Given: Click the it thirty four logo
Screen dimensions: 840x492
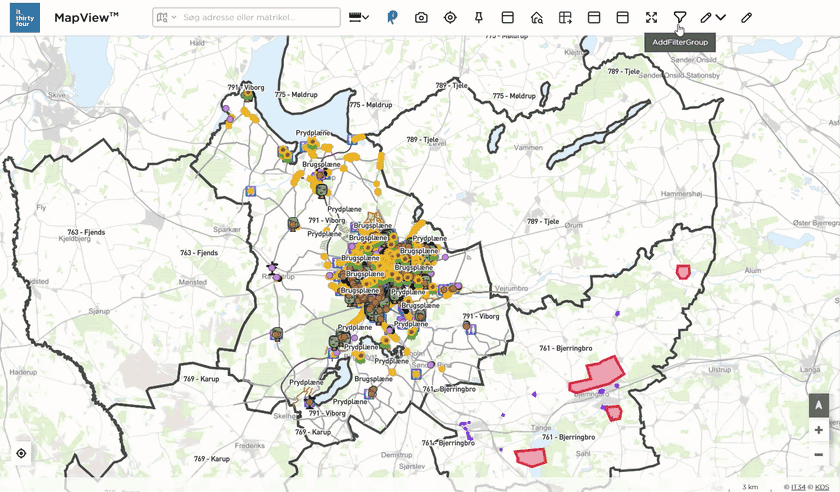Looking at the screenshot, I should click(x=25, y=18).
